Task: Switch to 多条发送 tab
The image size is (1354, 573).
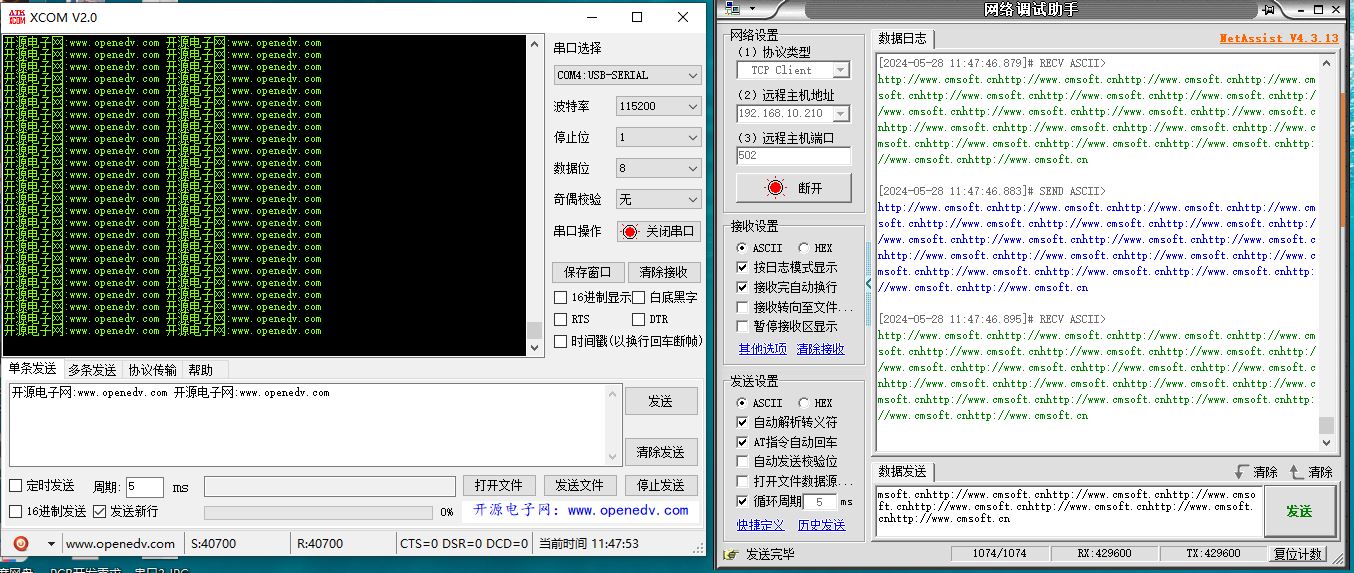Action: (93, 370)
